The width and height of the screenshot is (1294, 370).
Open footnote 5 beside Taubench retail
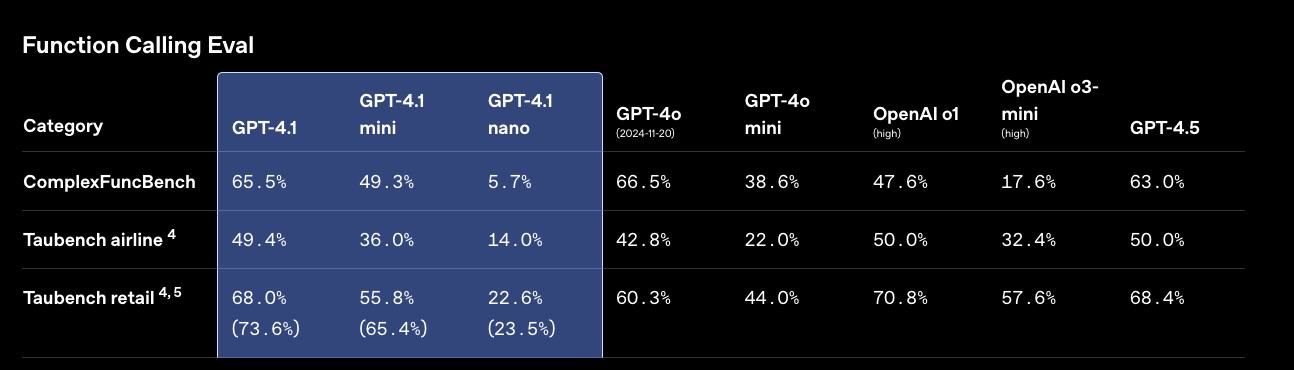tap(177, 293)
